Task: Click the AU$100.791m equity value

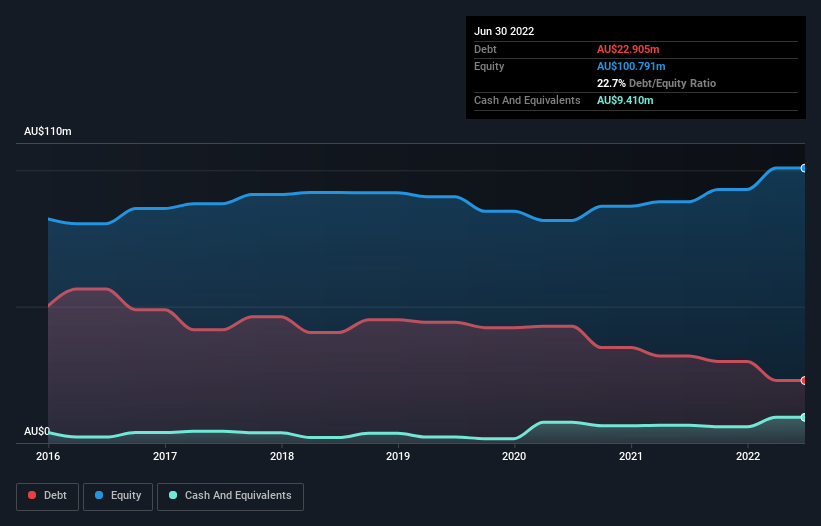Action: click(x=631, y=66)
